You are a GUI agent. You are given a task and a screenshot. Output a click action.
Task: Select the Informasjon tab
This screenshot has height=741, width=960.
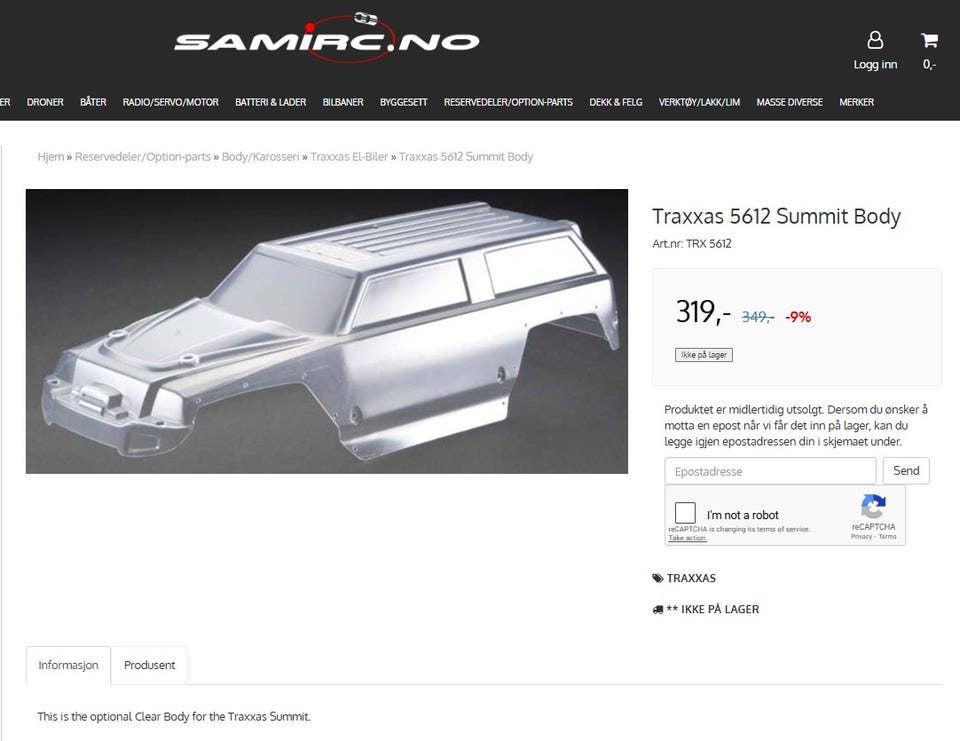coord(68,665)
